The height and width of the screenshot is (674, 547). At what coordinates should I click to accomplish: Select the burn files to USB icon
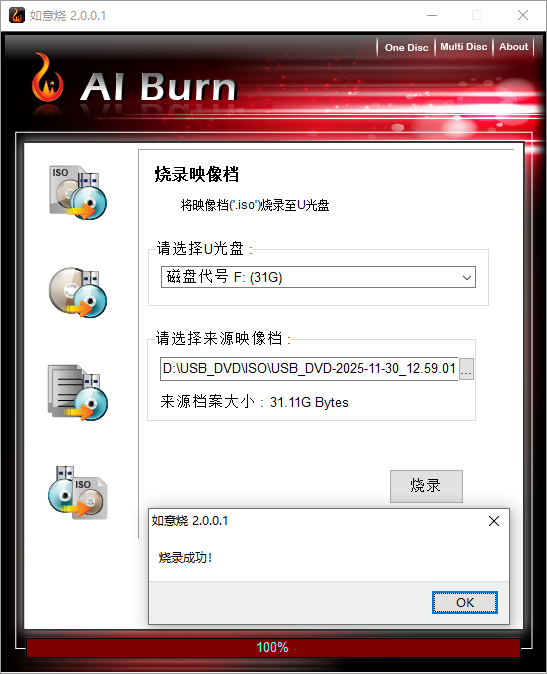pos(78,392)
